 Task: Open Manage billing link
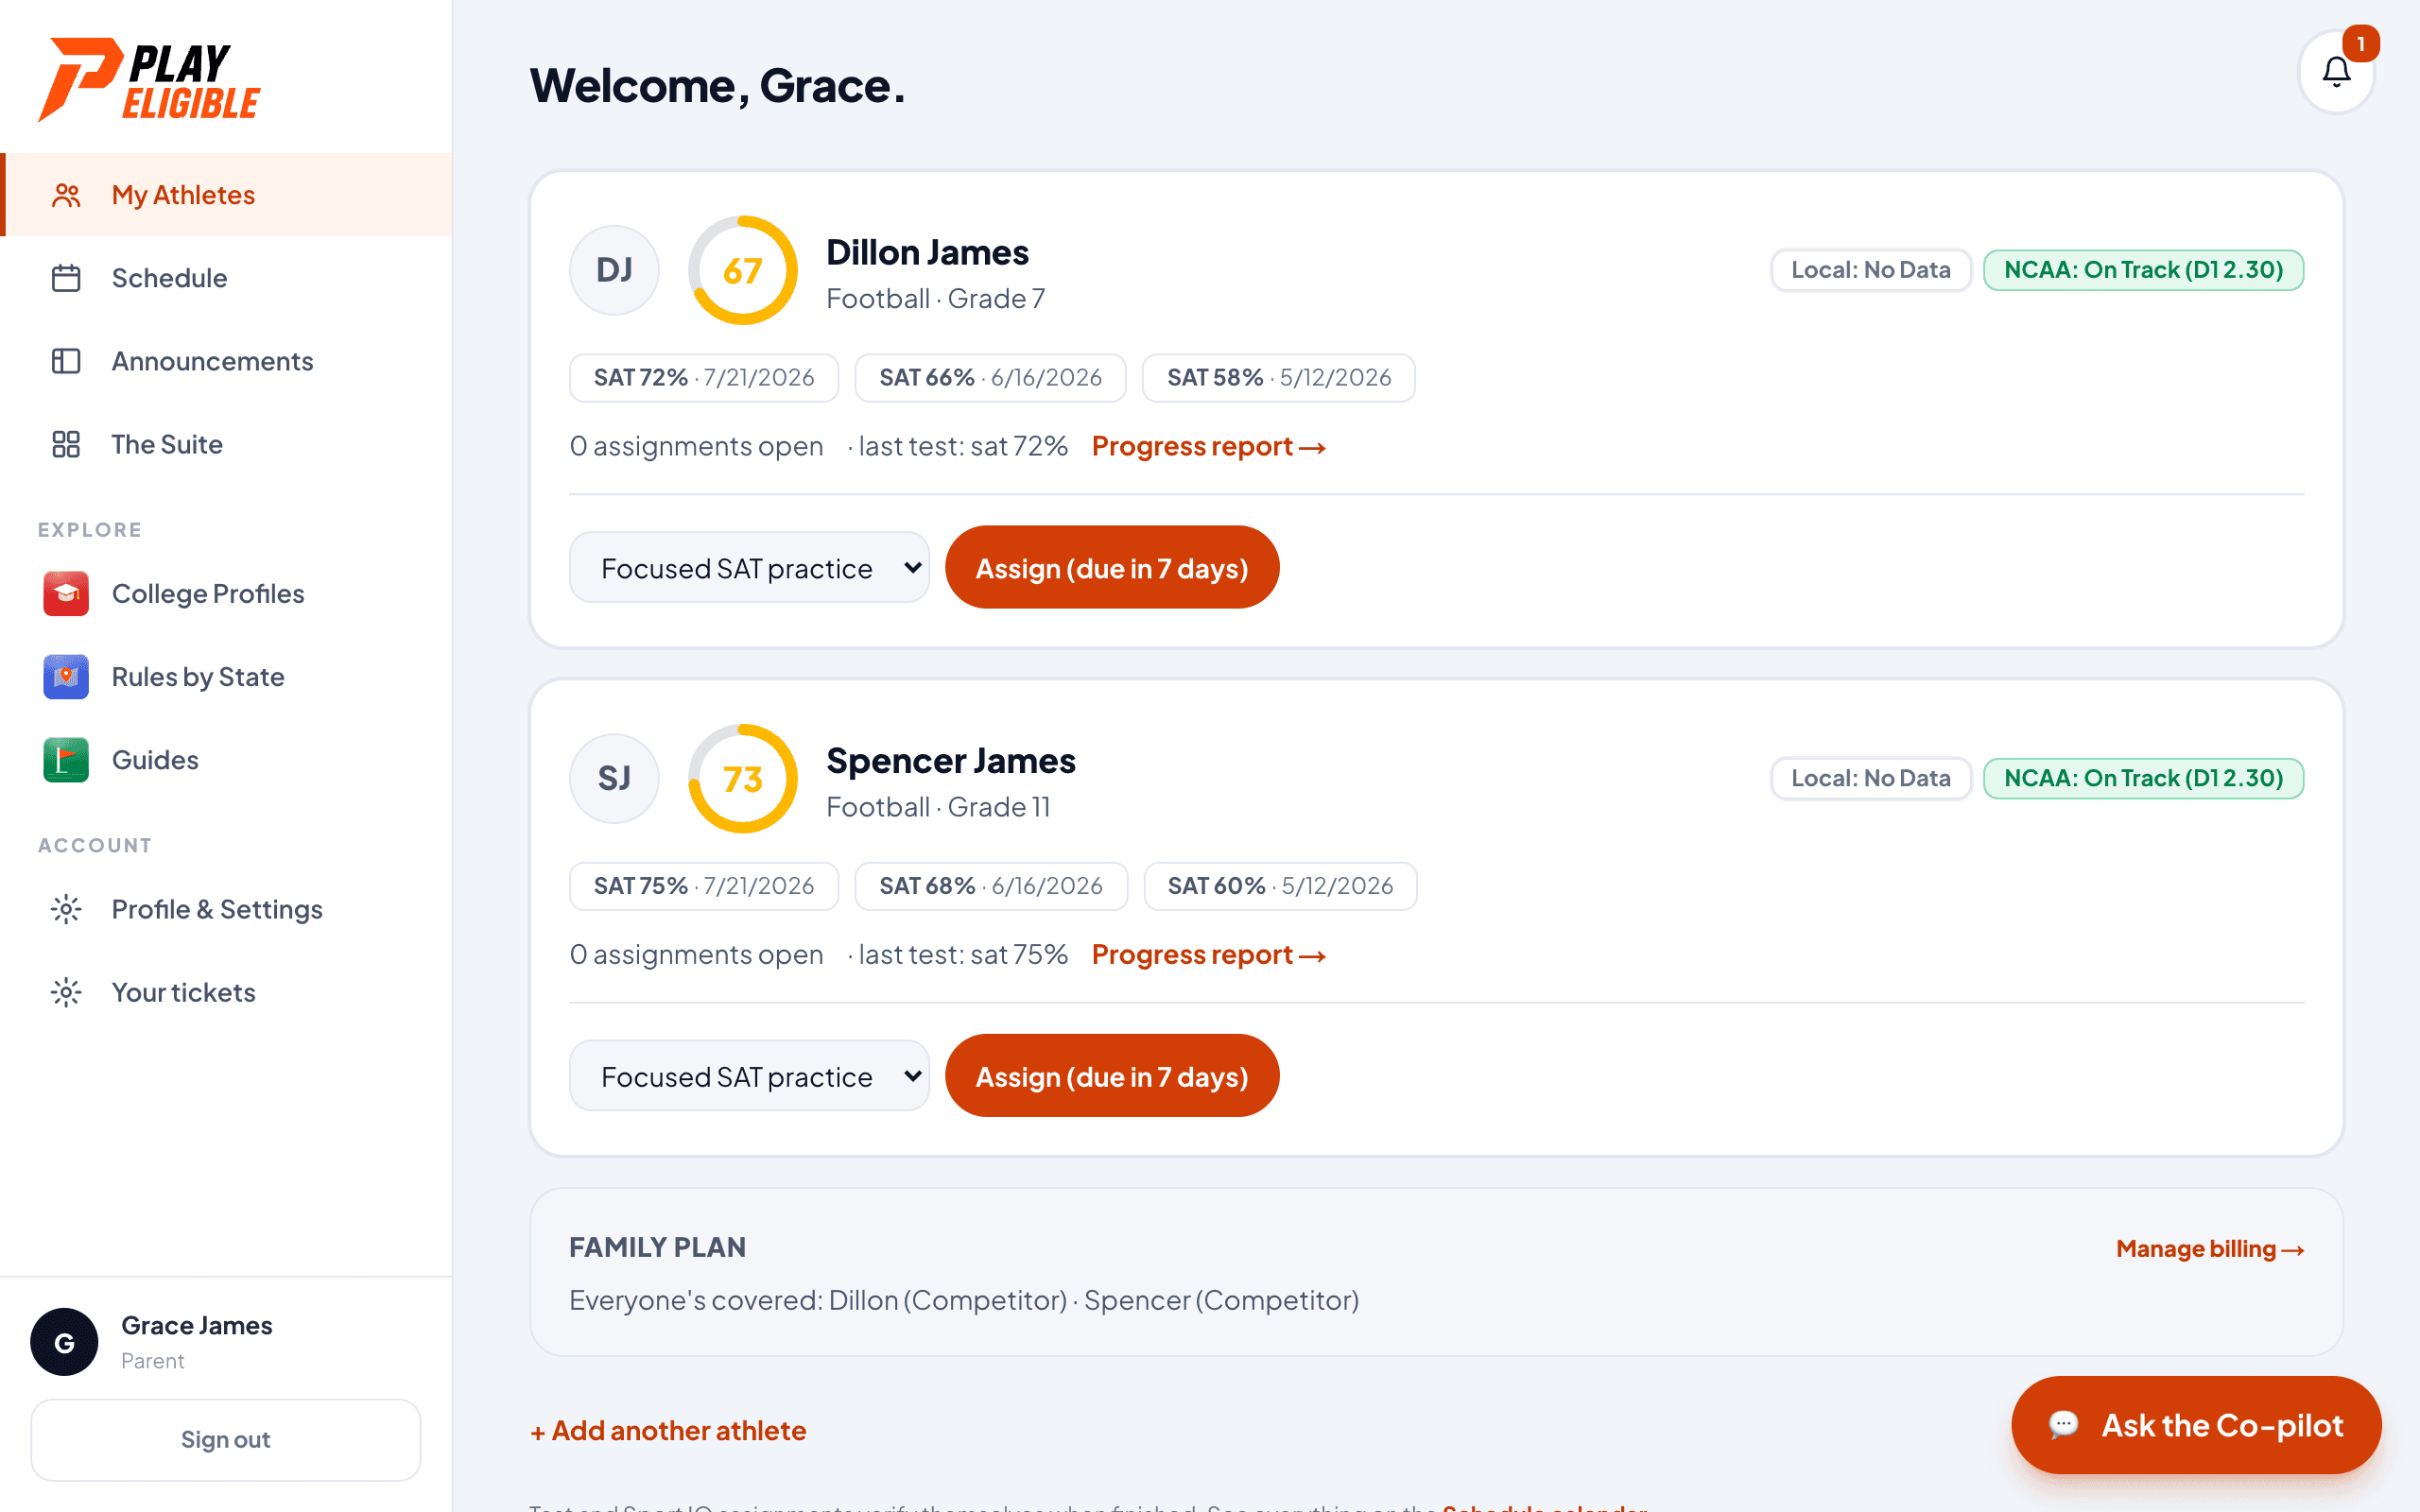[2210, 1249]
